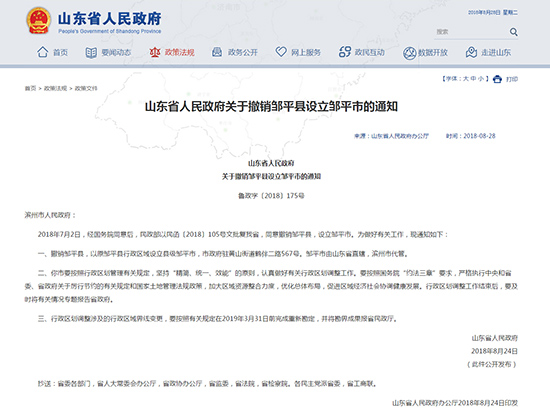Click the 要闻动态 book icon
Image resolution: width=550 pixels, height=415 pixels.
click(x=91, y=53)
